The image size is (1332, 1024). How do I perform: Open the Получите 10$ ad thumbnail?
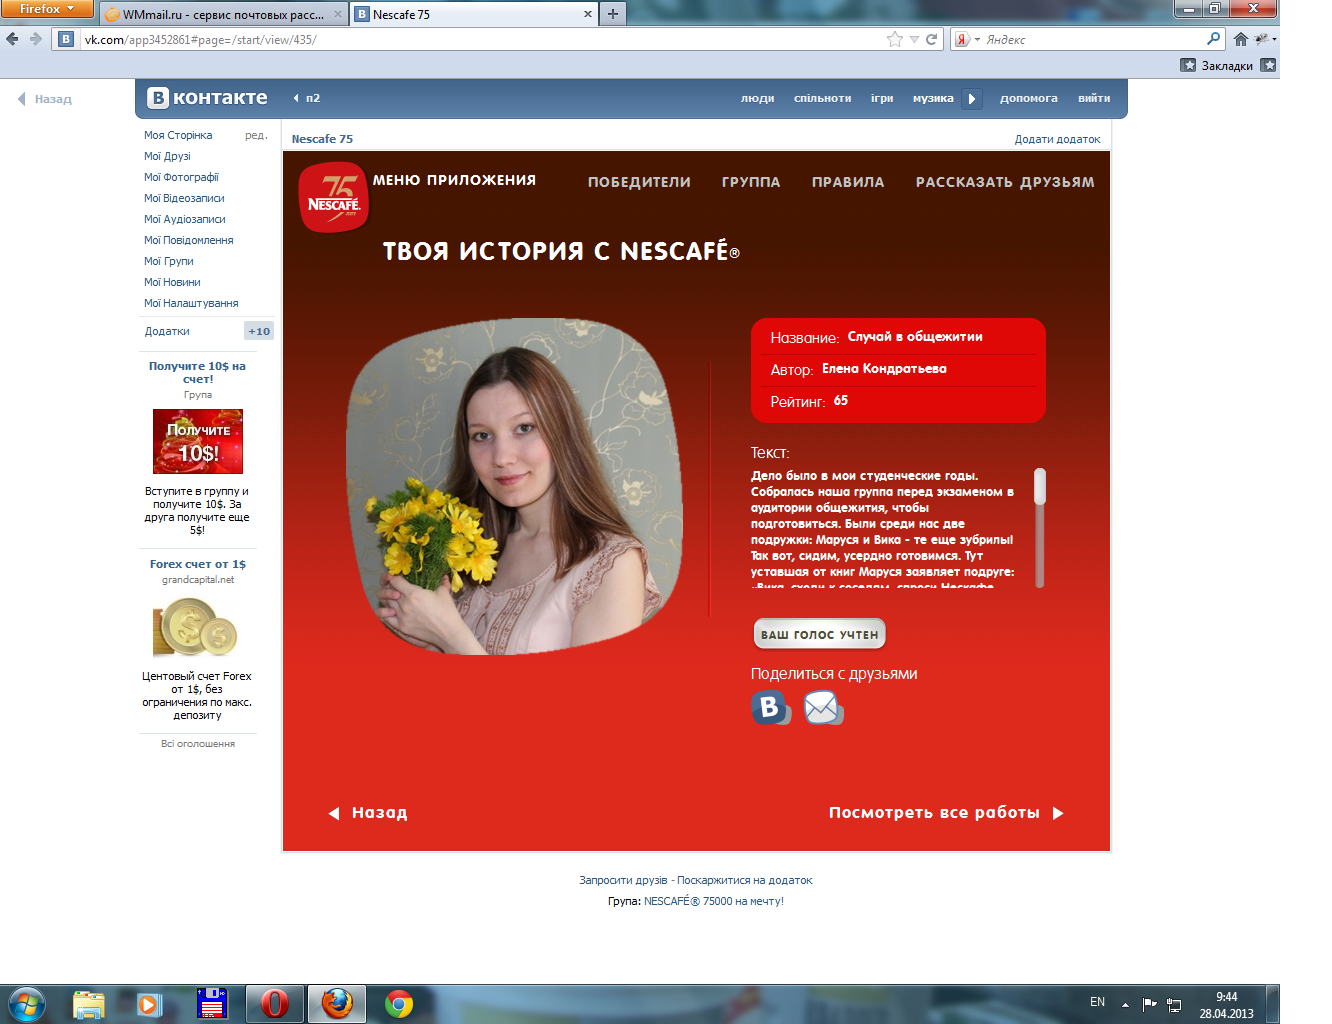tap(198, 441)
